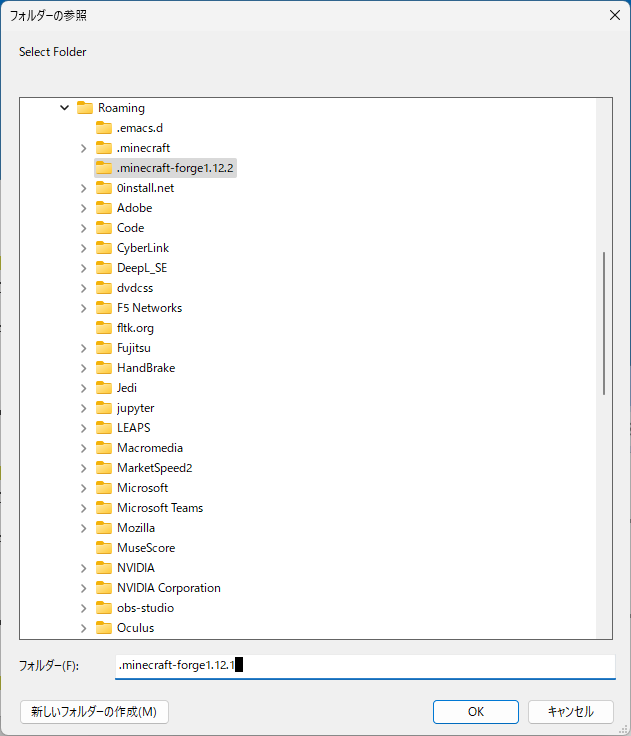Click the Oculus folder icon
The width and height of the screenshot is (631, 736).
click(104, 628)
